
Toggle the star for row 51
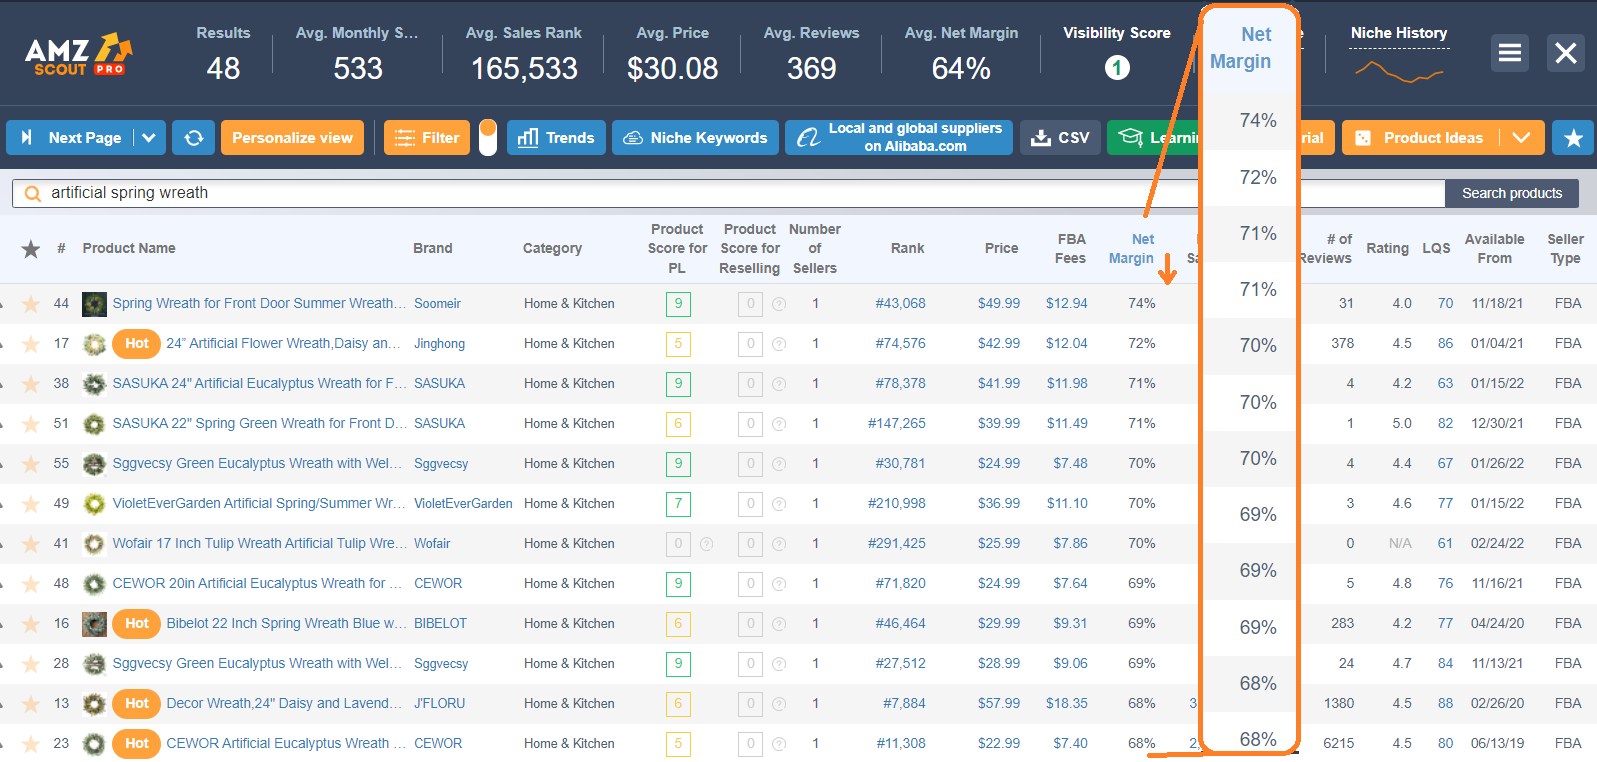(31, 424)
